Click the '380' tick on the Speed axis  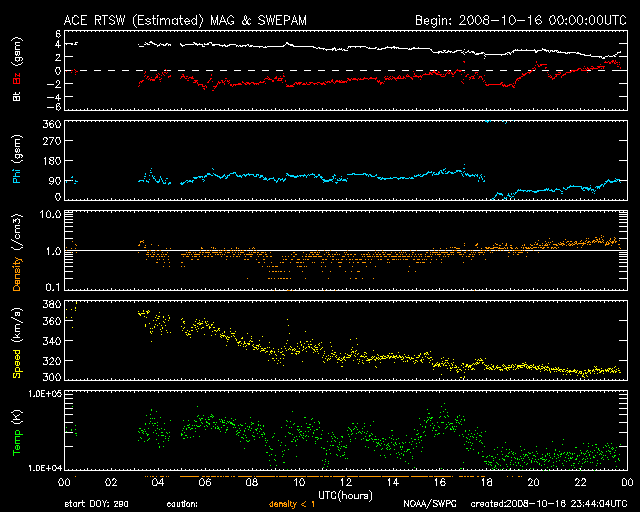click(x=52, y=304)
